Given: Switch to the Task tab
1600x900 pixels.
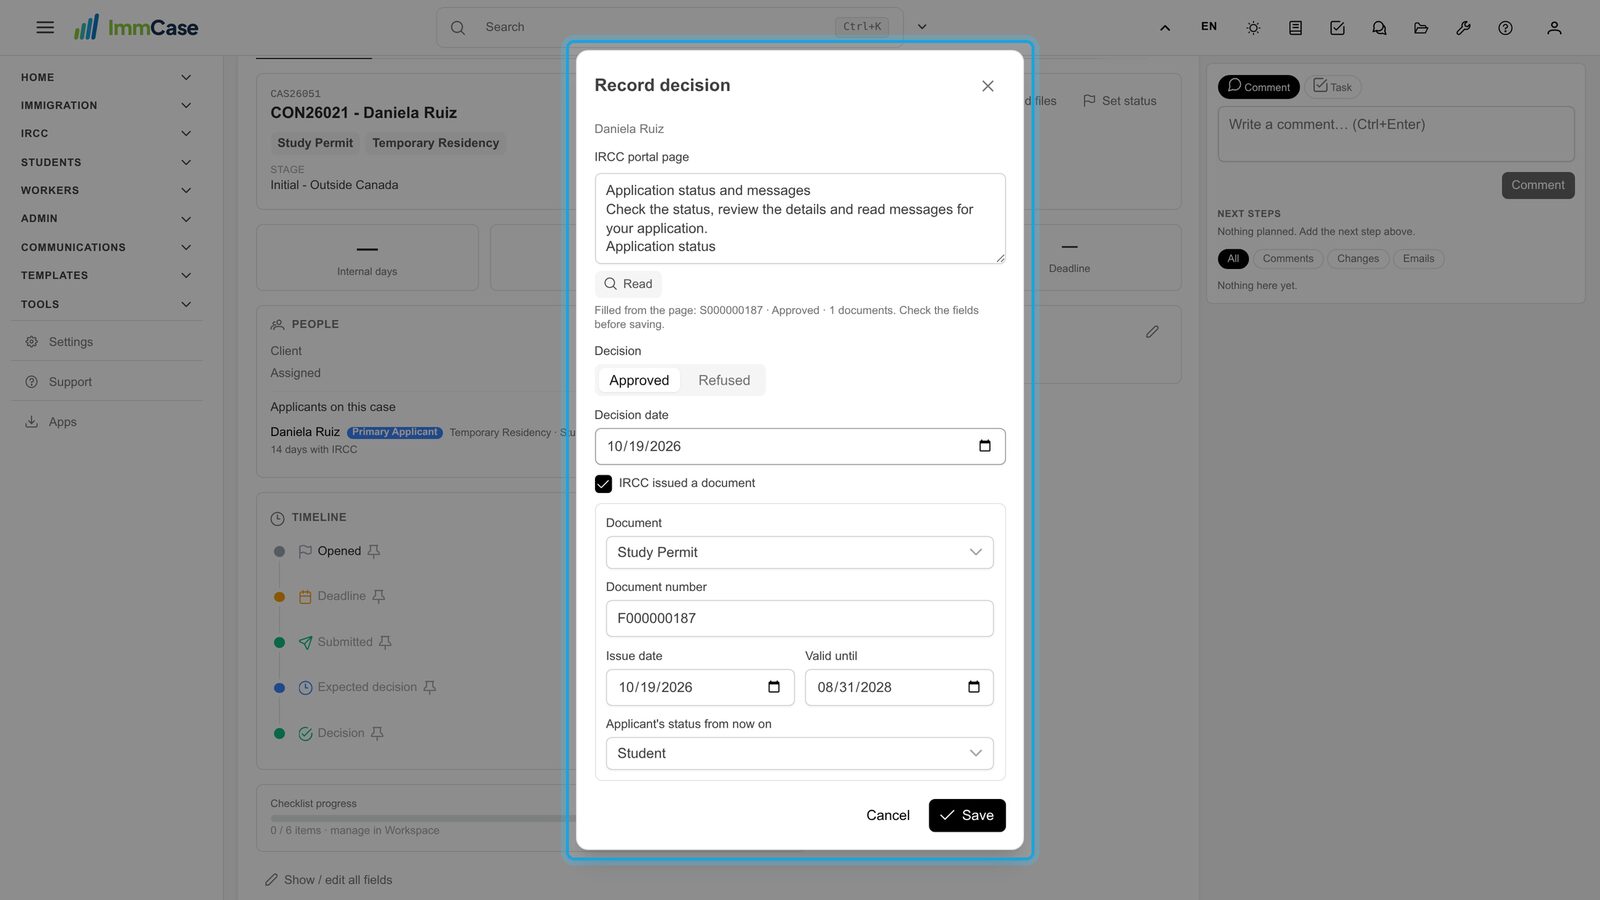Looking at the screenshot, I should (x=1333, y=87).
